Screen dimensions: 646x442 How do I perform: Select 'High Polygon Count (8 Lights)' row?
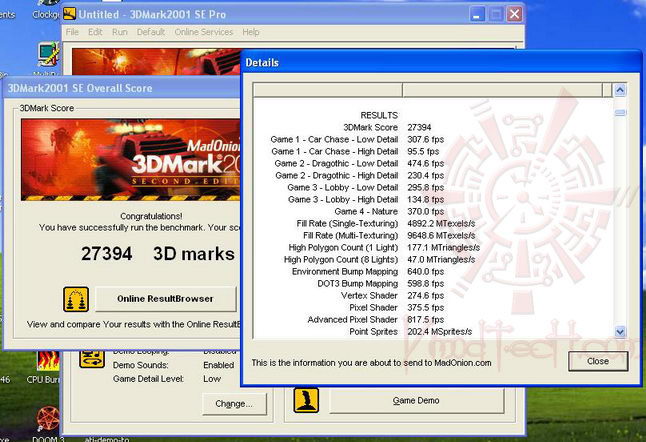click(x=433, y=260)
